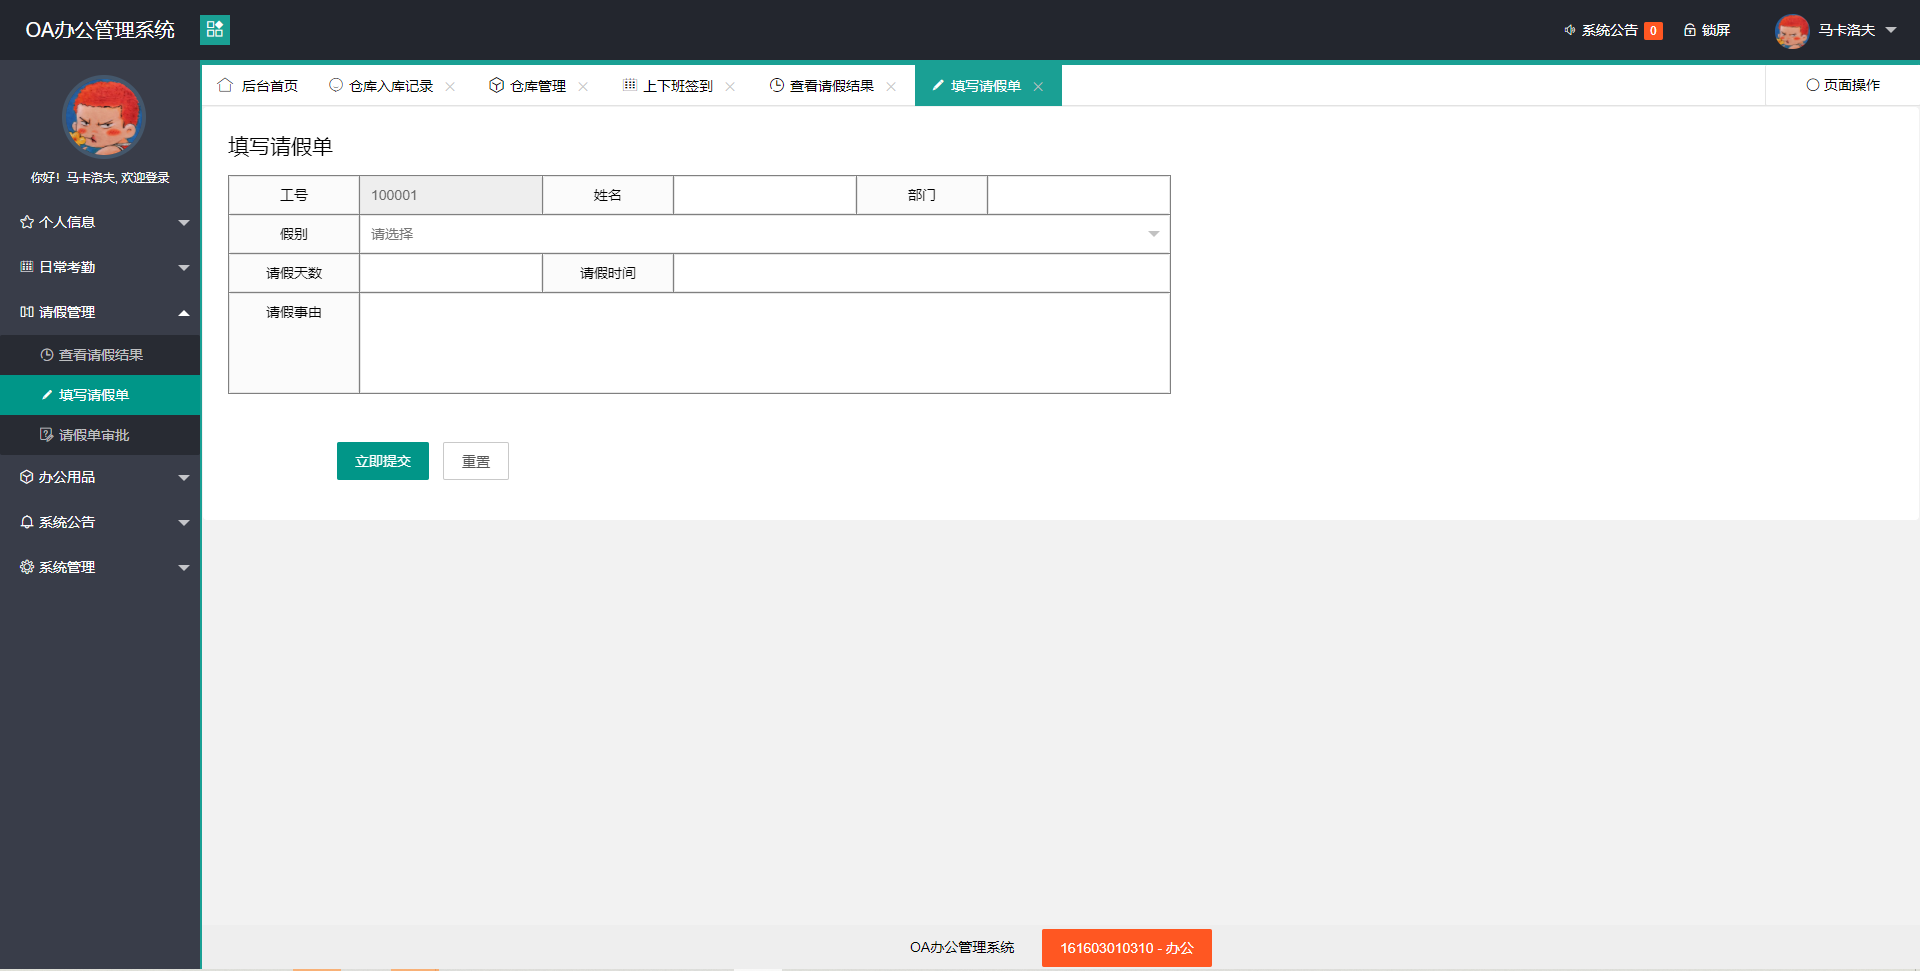1920x971 pixels.
Task: Open system announcements via the speaker icon
Action: (1568, 30)
